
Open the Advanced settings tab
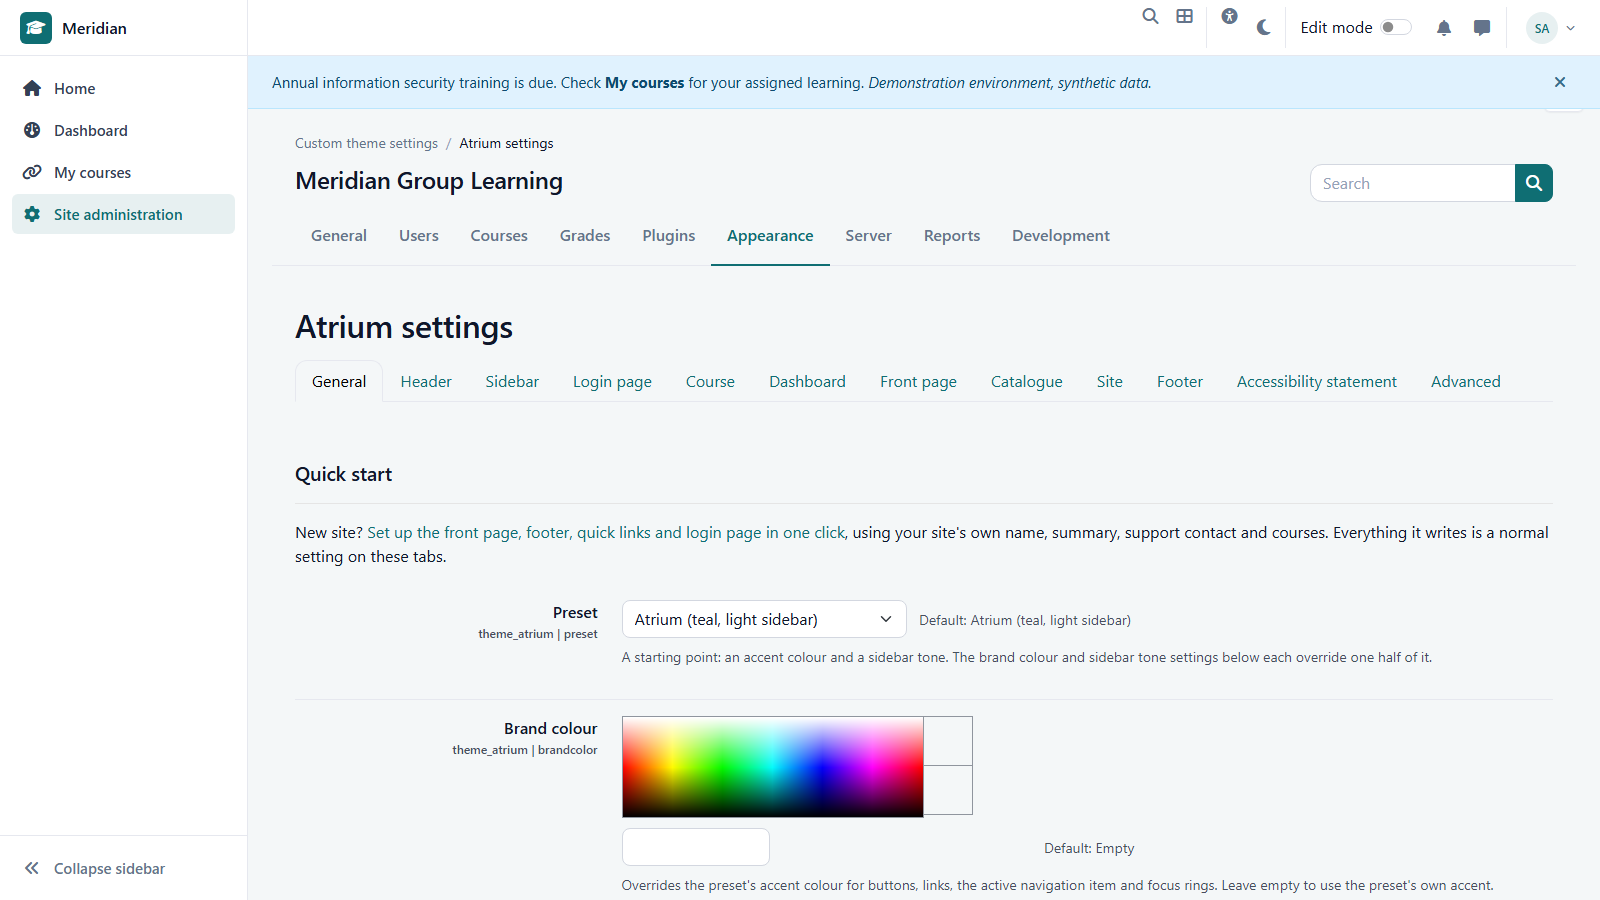[x=1465, y=381]
